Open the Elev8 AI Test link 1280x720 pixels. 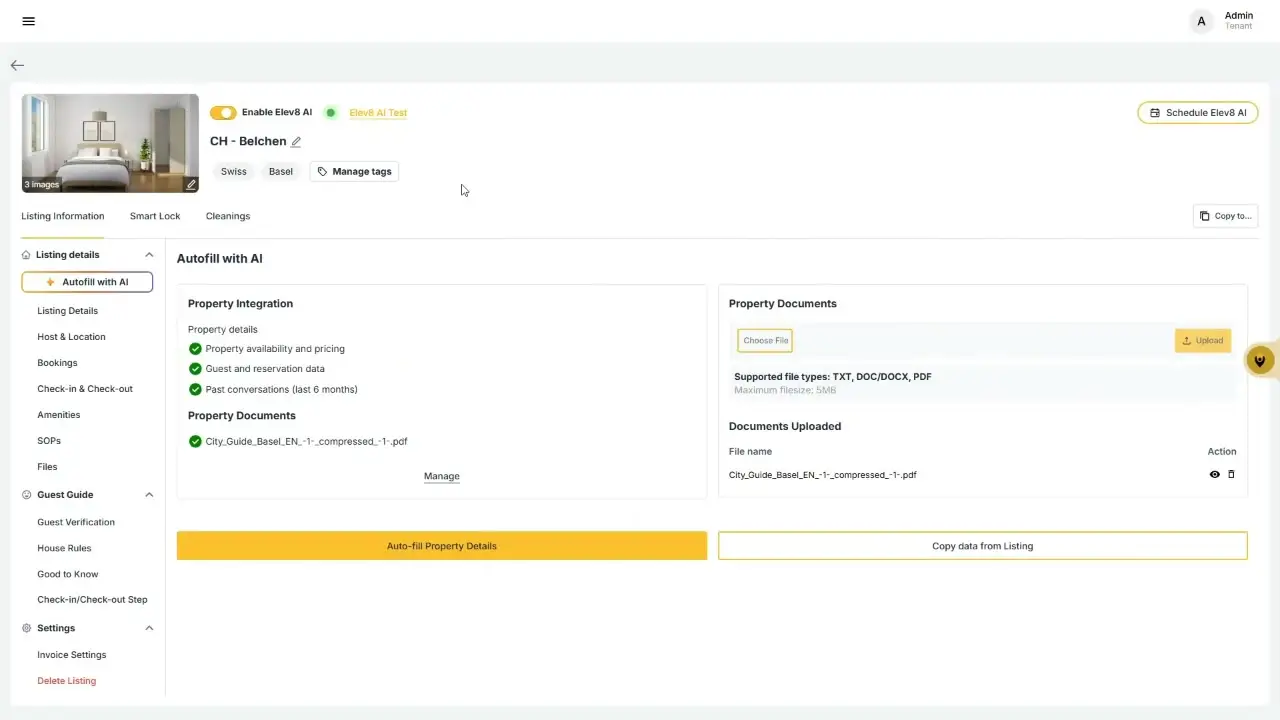coord(378,113)
